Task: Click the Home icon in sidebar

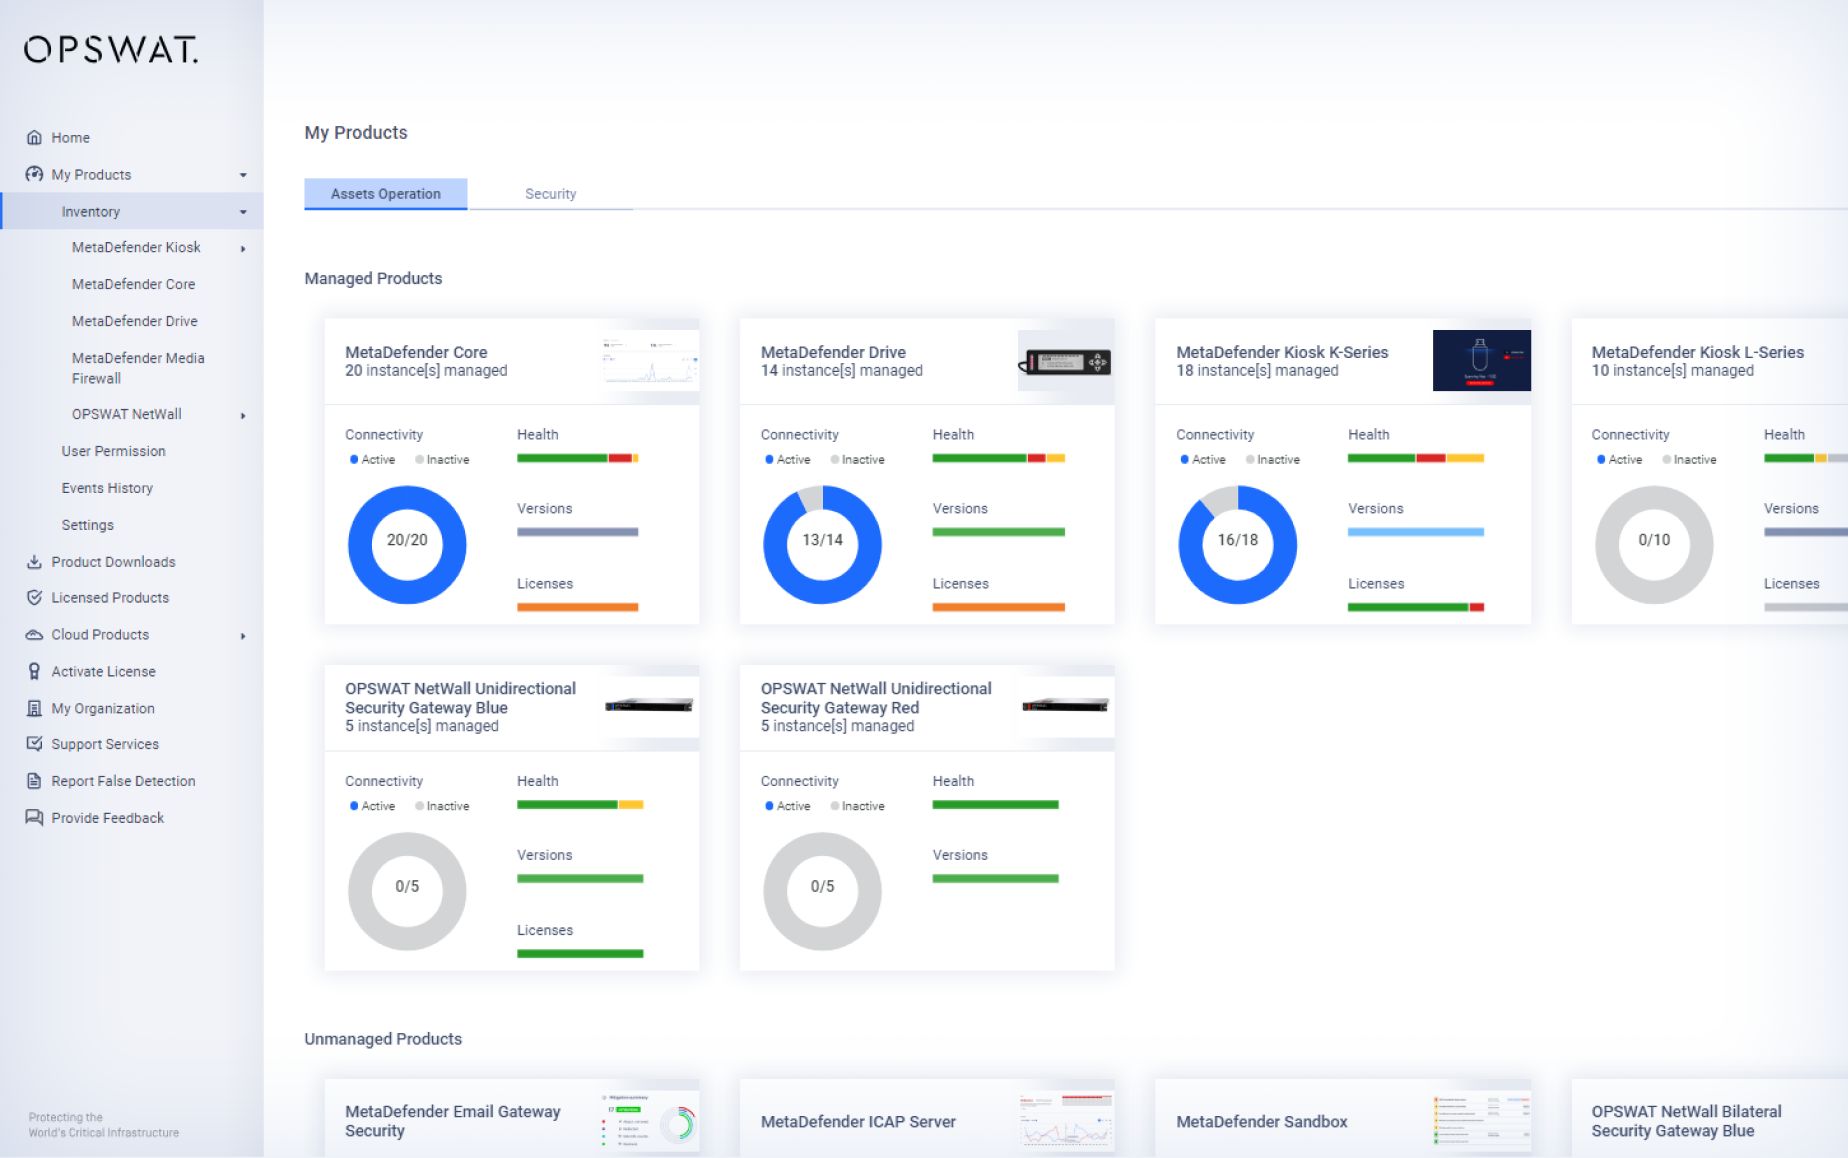Action: 34,138
